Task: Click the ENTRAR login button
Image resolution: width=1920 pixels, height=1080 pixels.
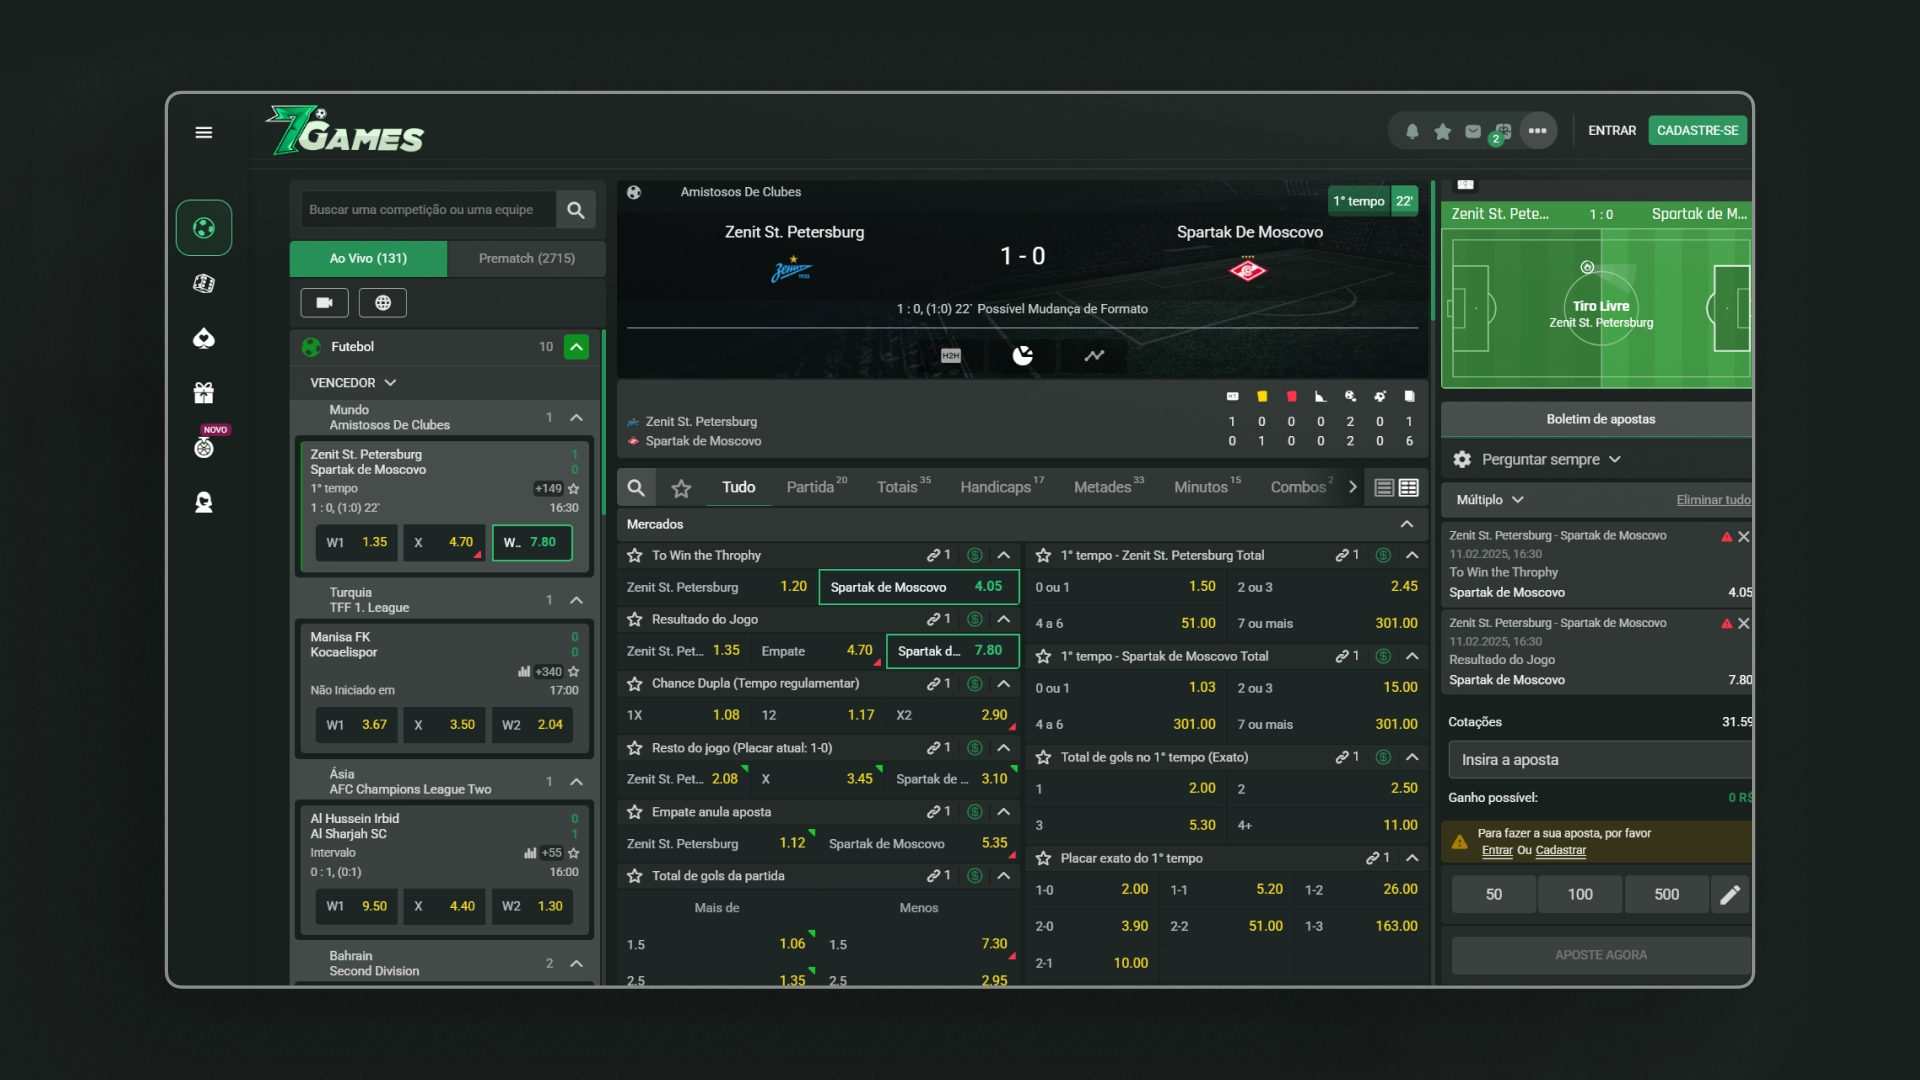Action: (1612, 131)
